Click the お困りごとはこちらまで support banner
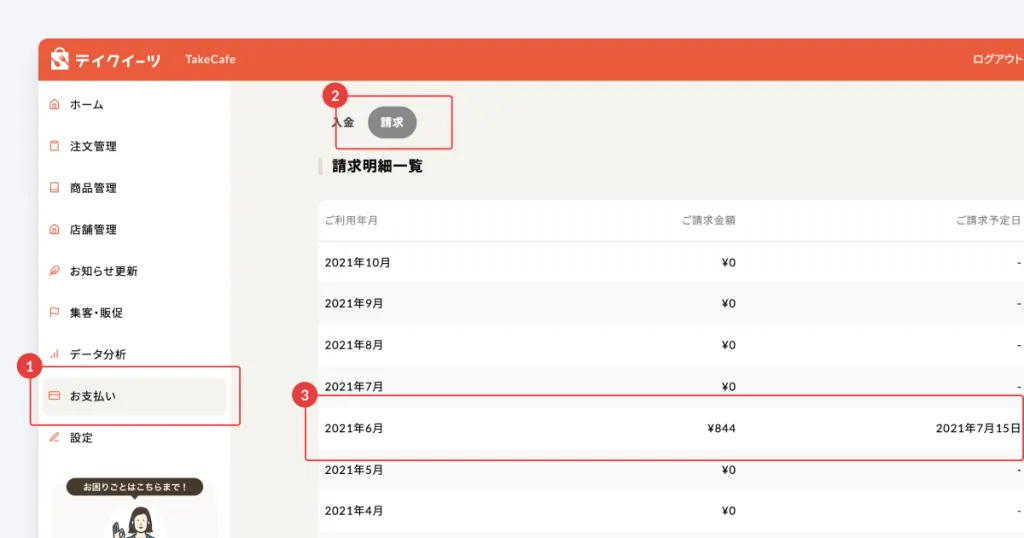The height and width of the screenshot is (538, 1024). click(x=134, y=488)
